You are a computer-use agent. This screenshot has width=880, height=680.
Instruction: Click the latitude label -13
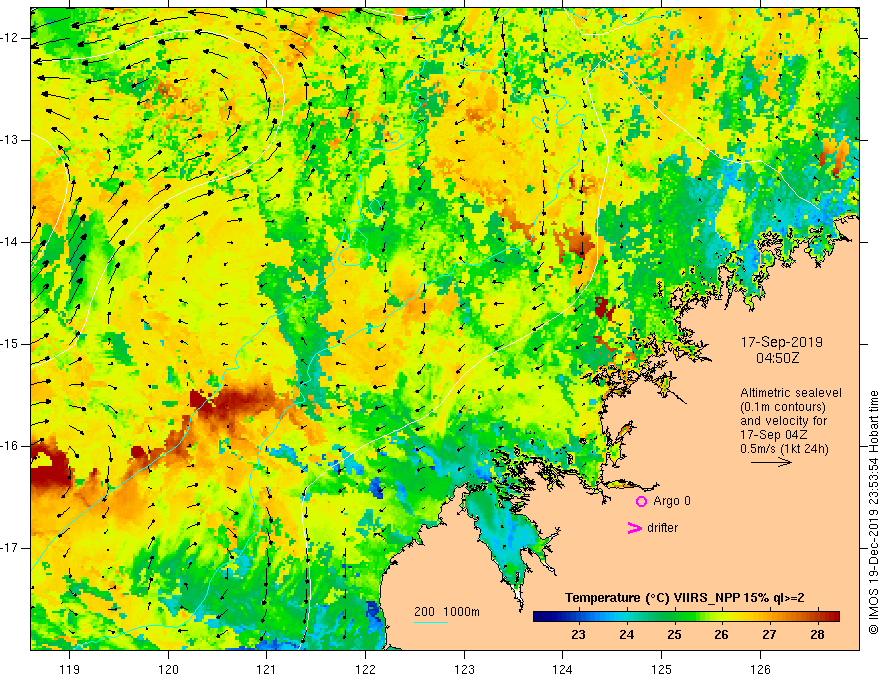(10, 140)
